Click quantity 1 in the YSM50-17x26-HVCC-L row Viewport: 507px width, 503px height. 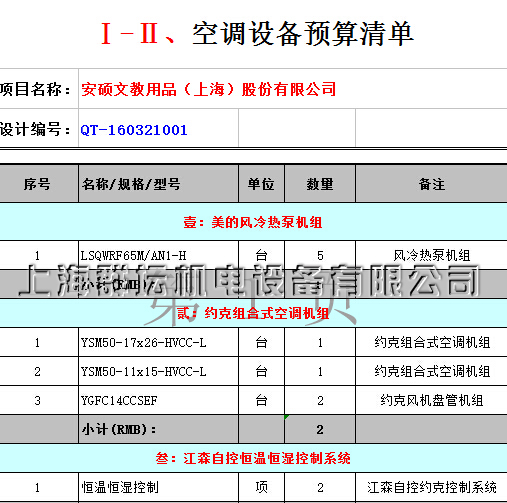click(x=320, y=342)
